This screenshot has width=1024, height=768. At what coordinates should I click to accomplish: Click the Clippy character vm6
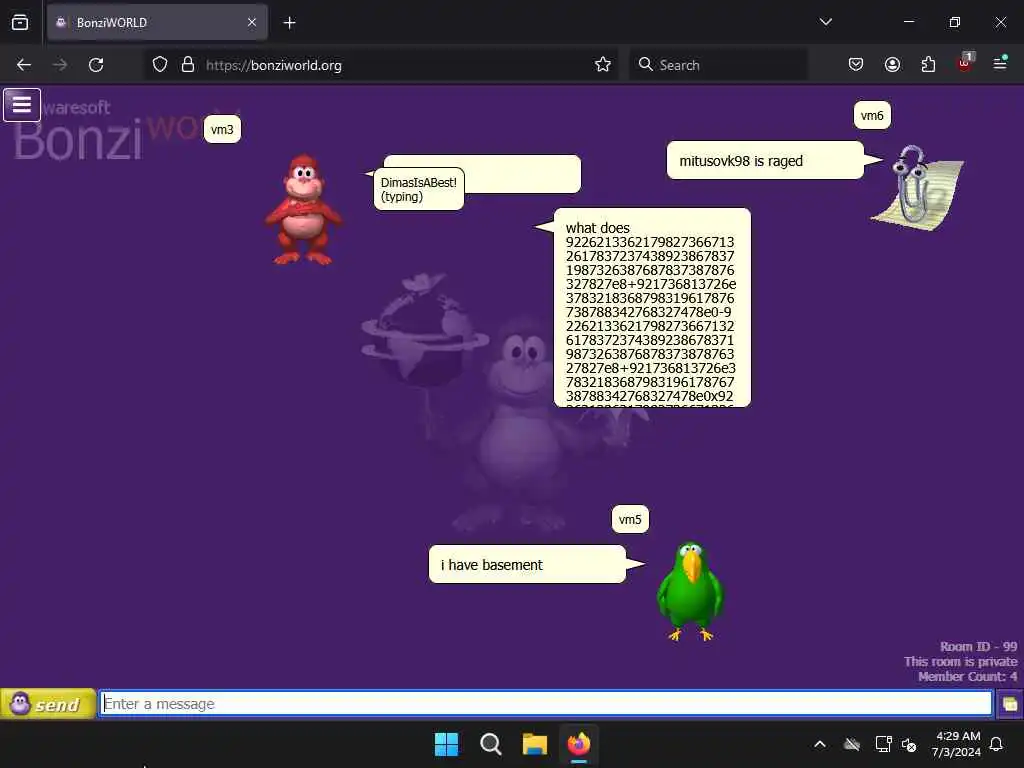[918, 188]
